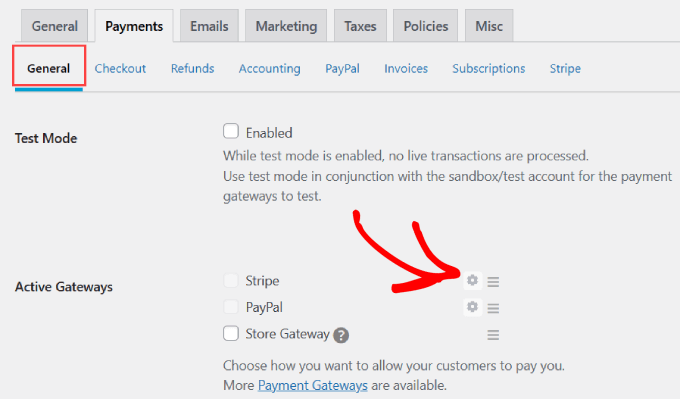Open the Policies tab
This screenshot has width=680, height=399.
pos(425,26)
